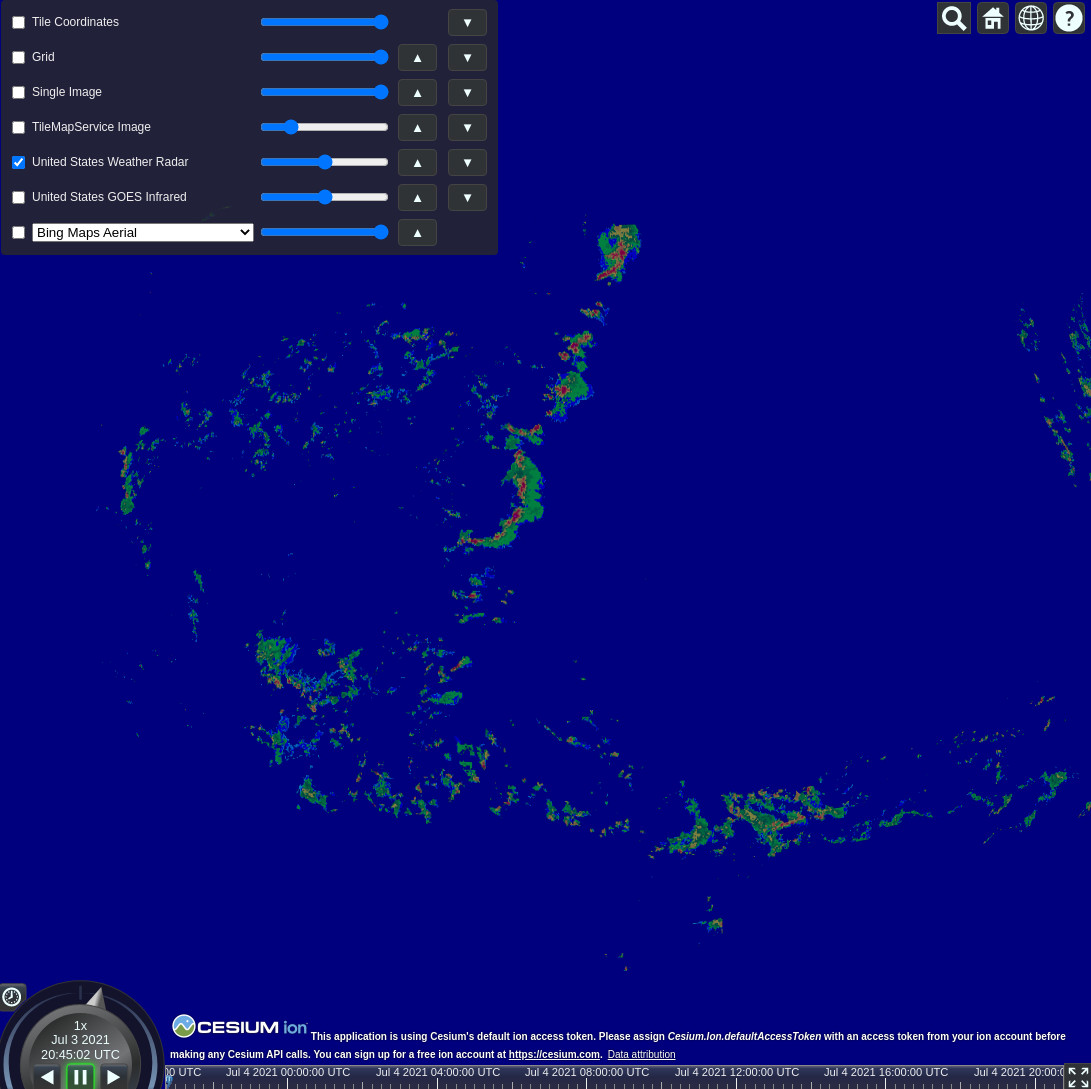
Task: Open the https://cesium.com link
Action: coord(554,1054)
